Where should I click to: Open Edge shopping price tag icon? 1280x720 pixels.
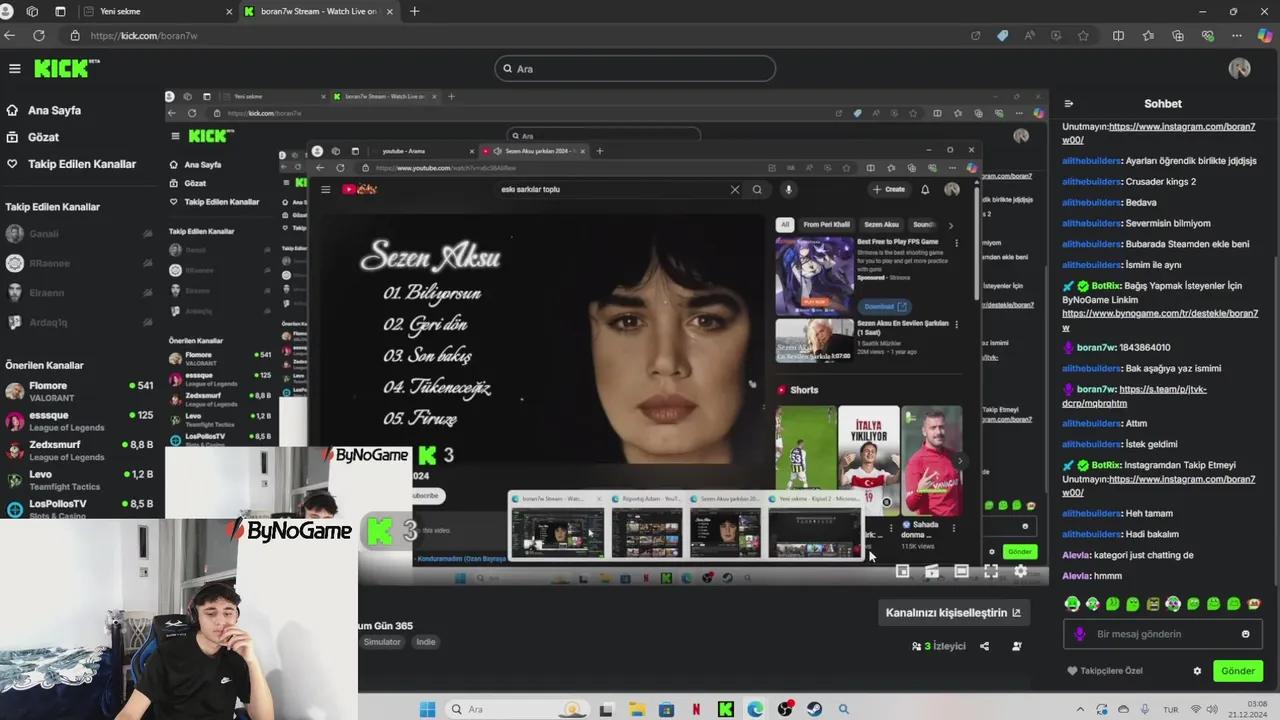[1002, 35]
